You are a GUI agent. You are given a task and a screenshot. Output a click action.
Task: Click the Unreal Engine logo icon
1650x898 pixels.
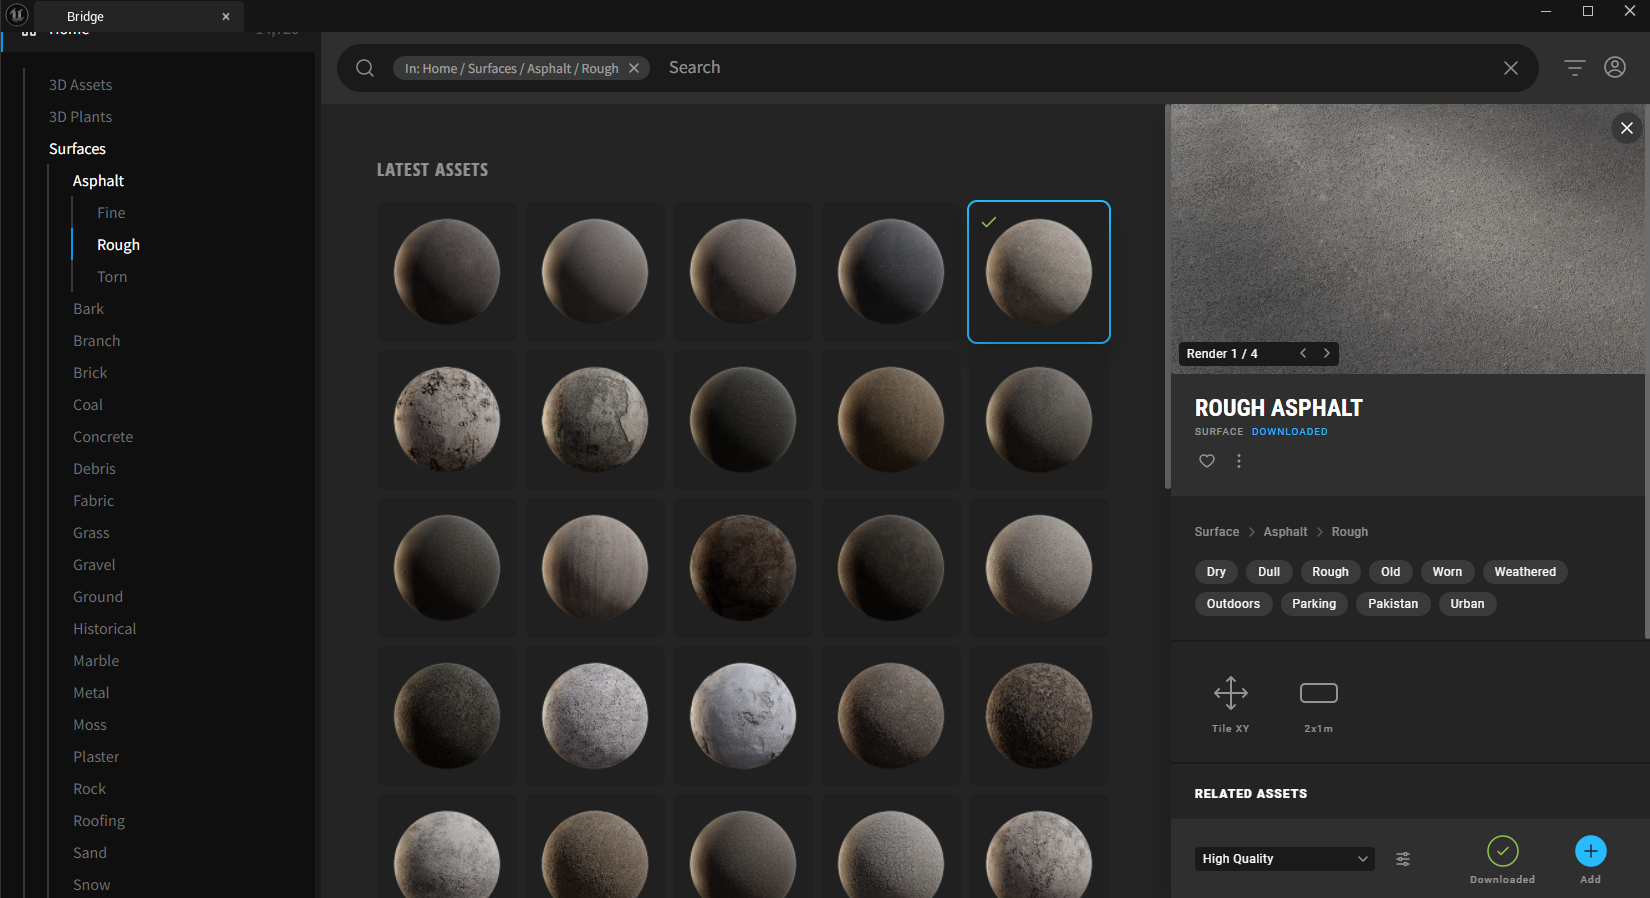17,15
